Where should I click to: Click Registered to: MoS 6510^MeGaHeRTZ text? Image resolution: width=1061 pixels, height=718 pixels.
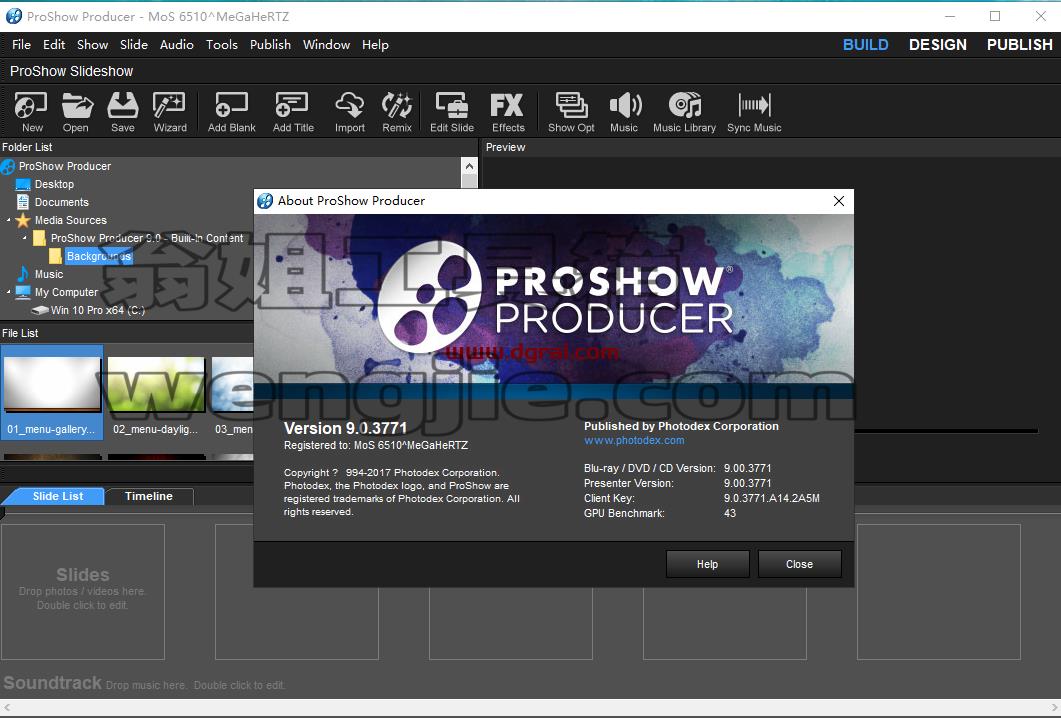click(376, 445)
